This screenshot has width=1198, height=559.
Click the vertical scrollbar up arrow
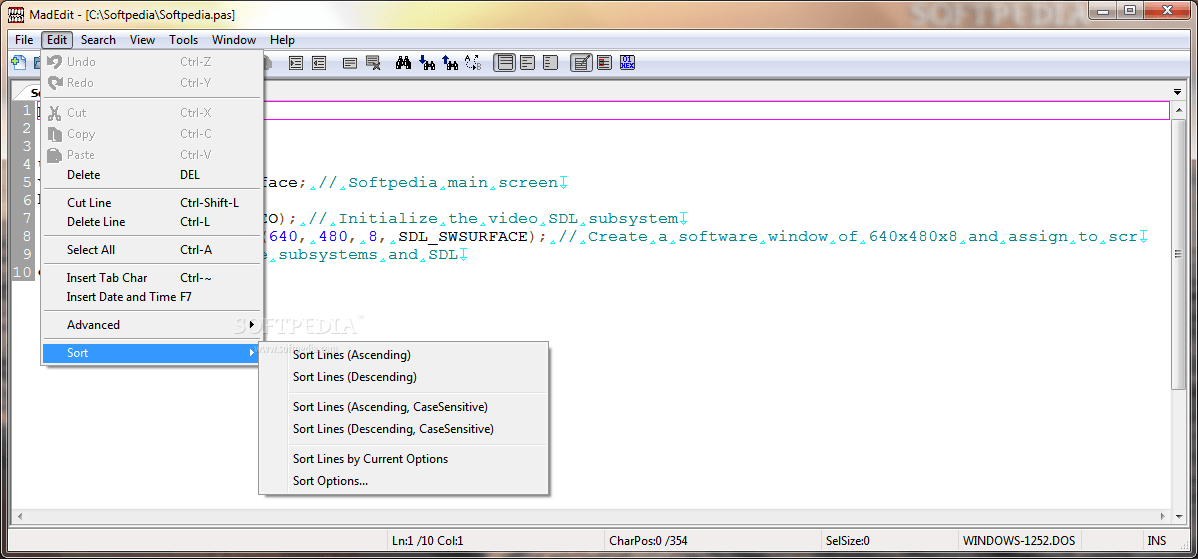(x=1180, y=109)
